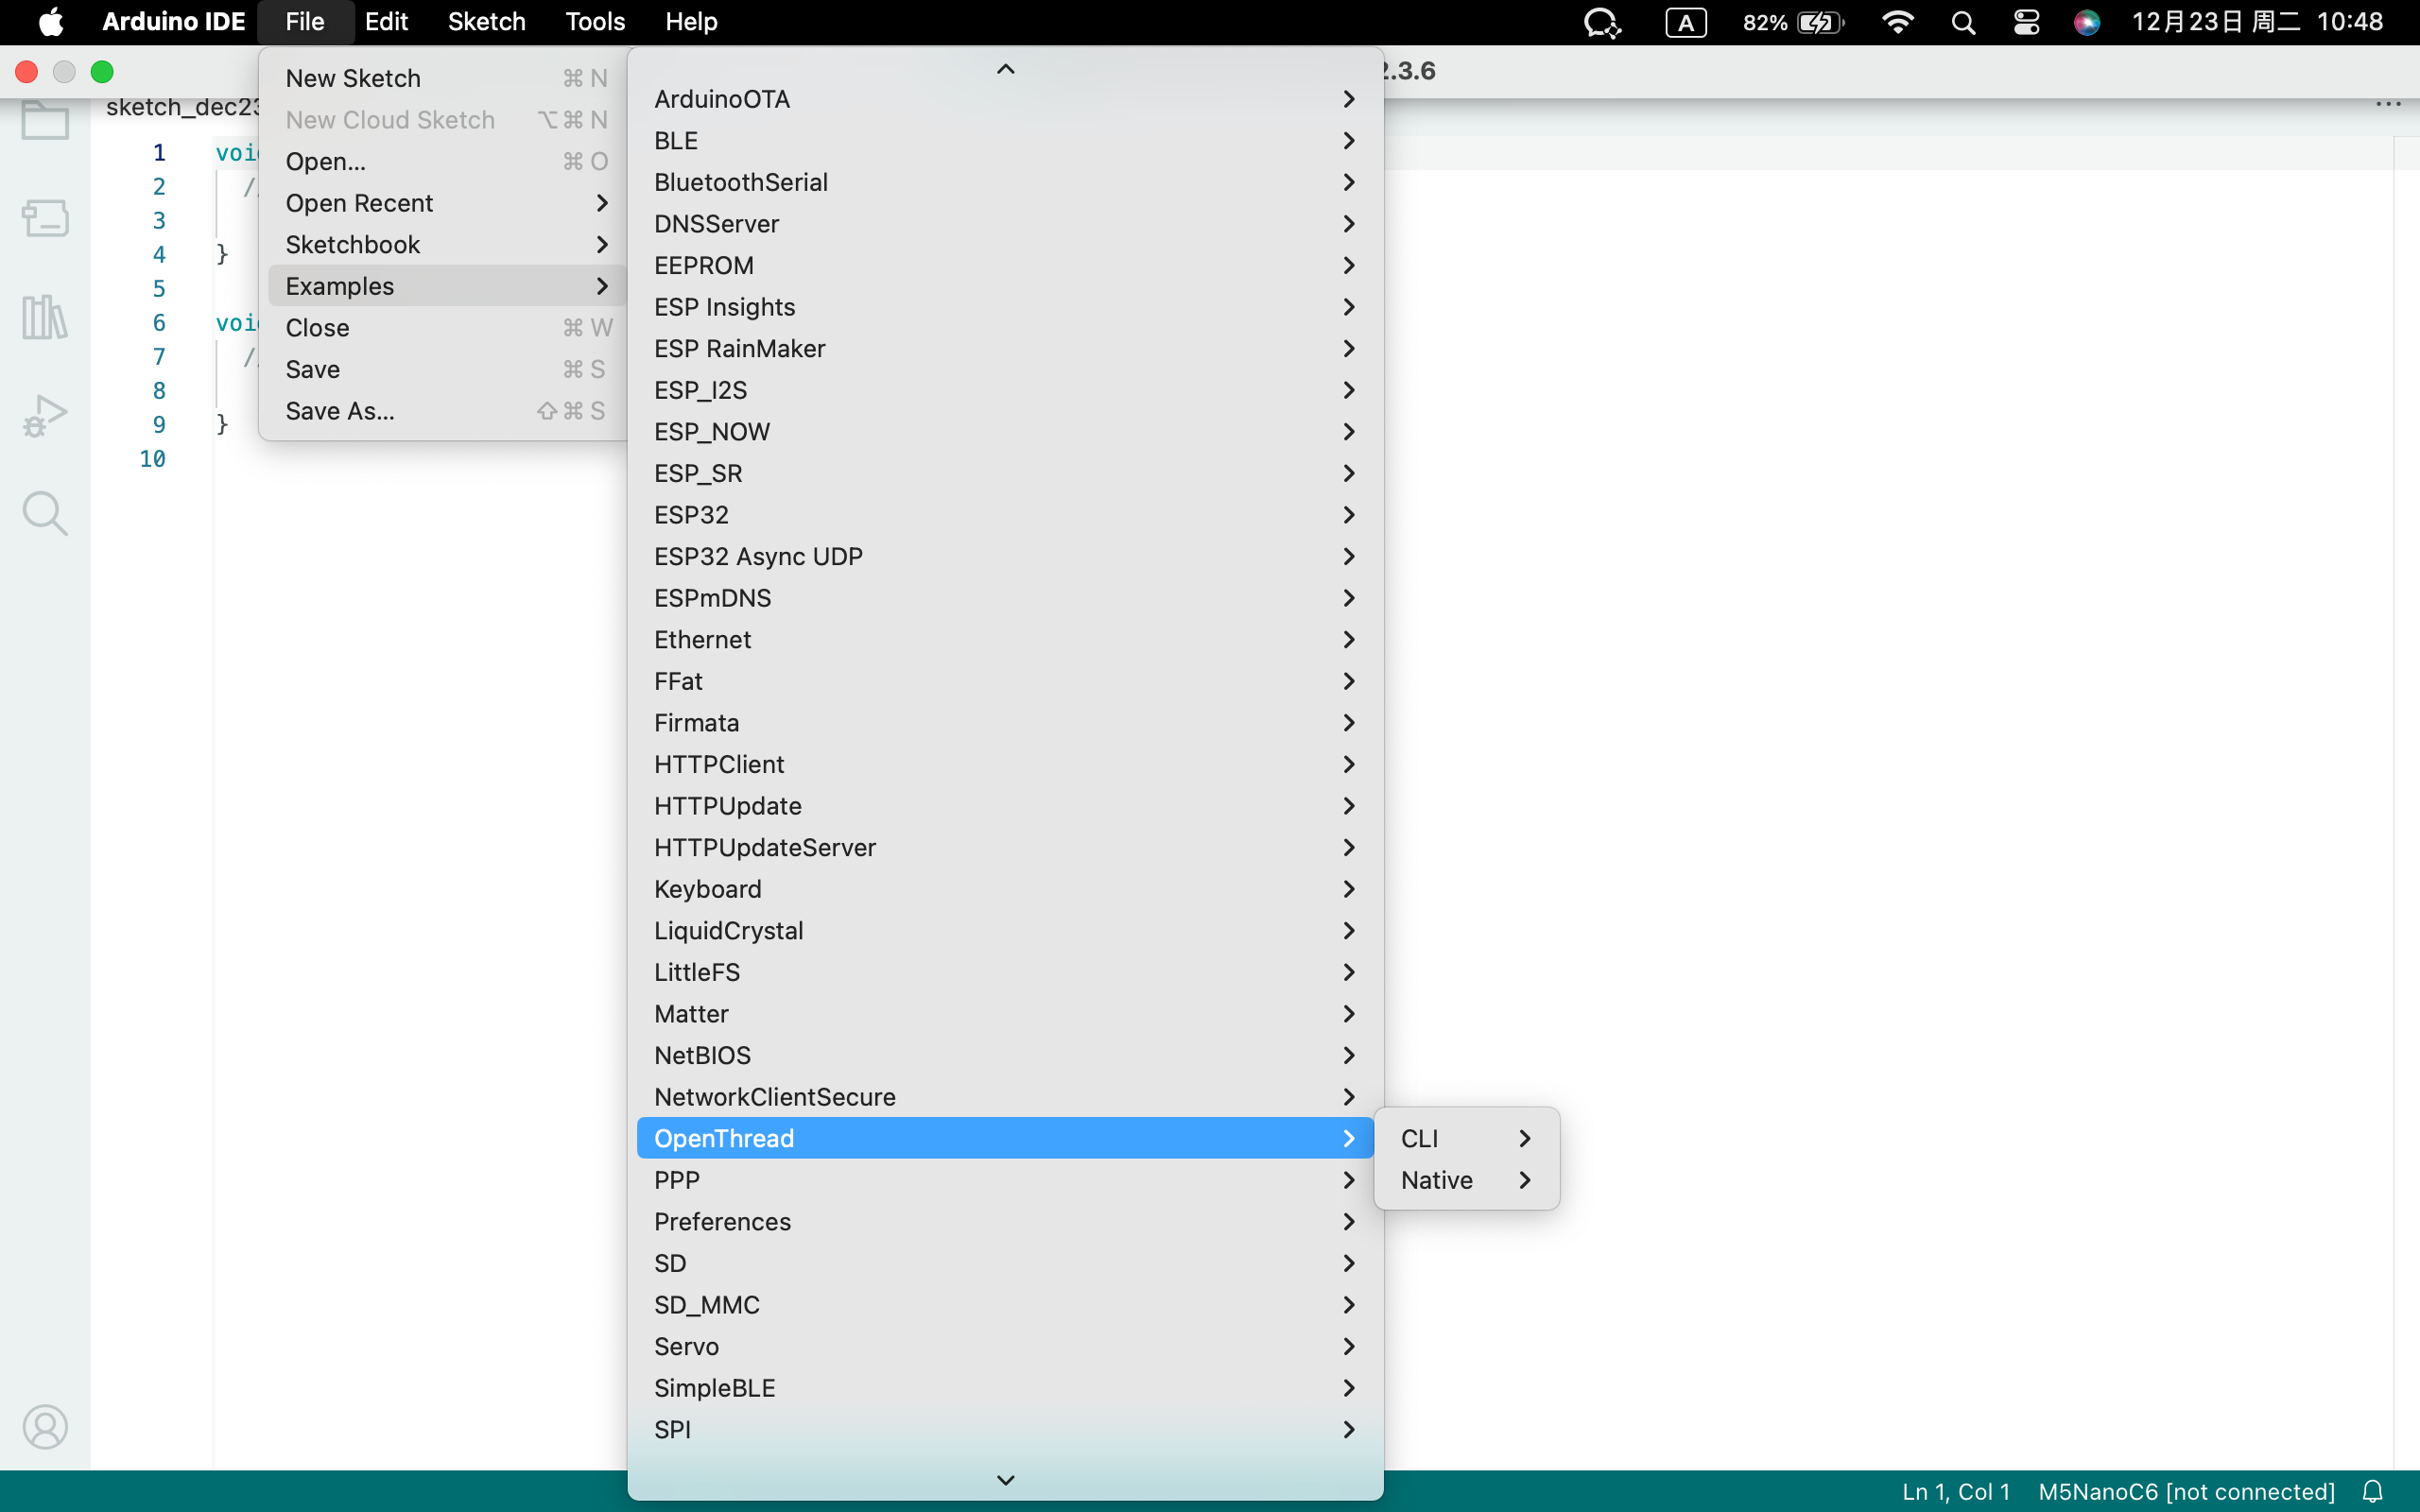The width and height of the screenshot is (2420, 1512).
Task: Open macOS Control Center icon
Action: 2026,22
